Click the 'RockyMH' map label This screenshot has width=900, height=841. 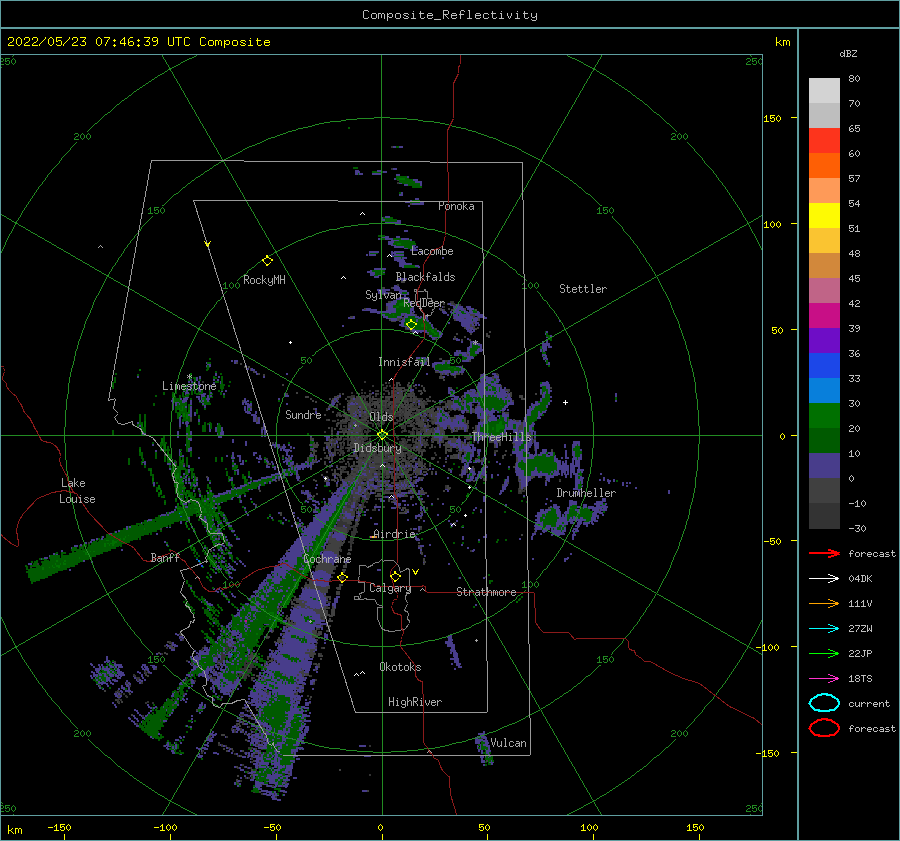point(264,280)
